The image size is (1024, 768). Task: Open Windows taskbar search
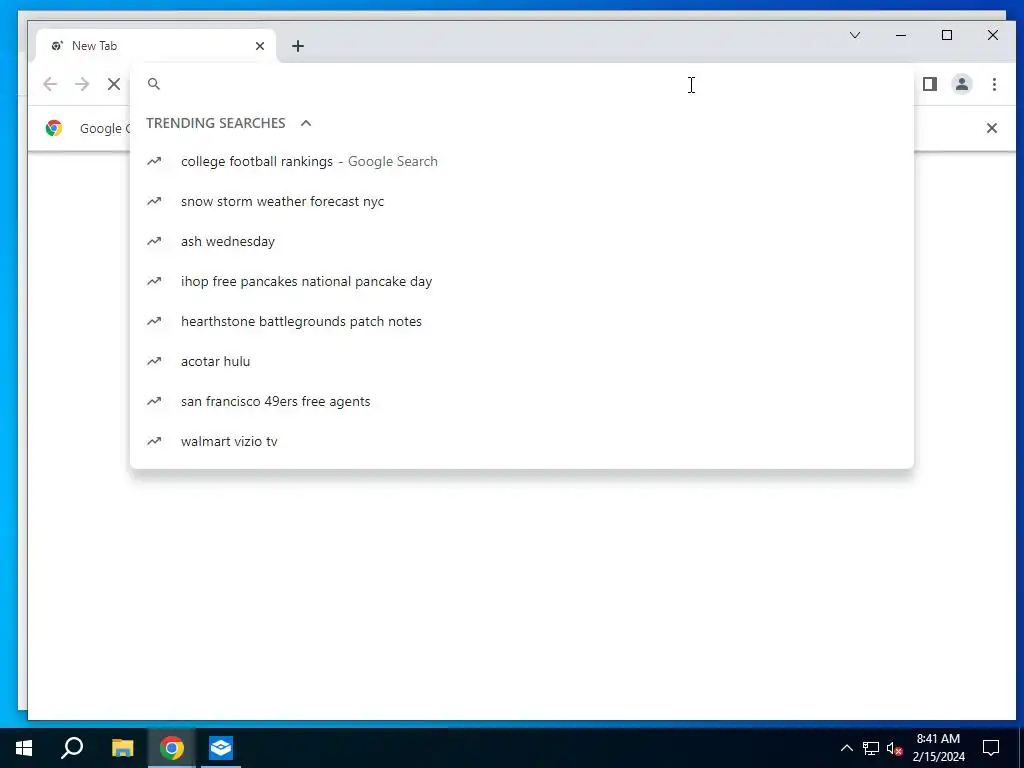point(72,748)
